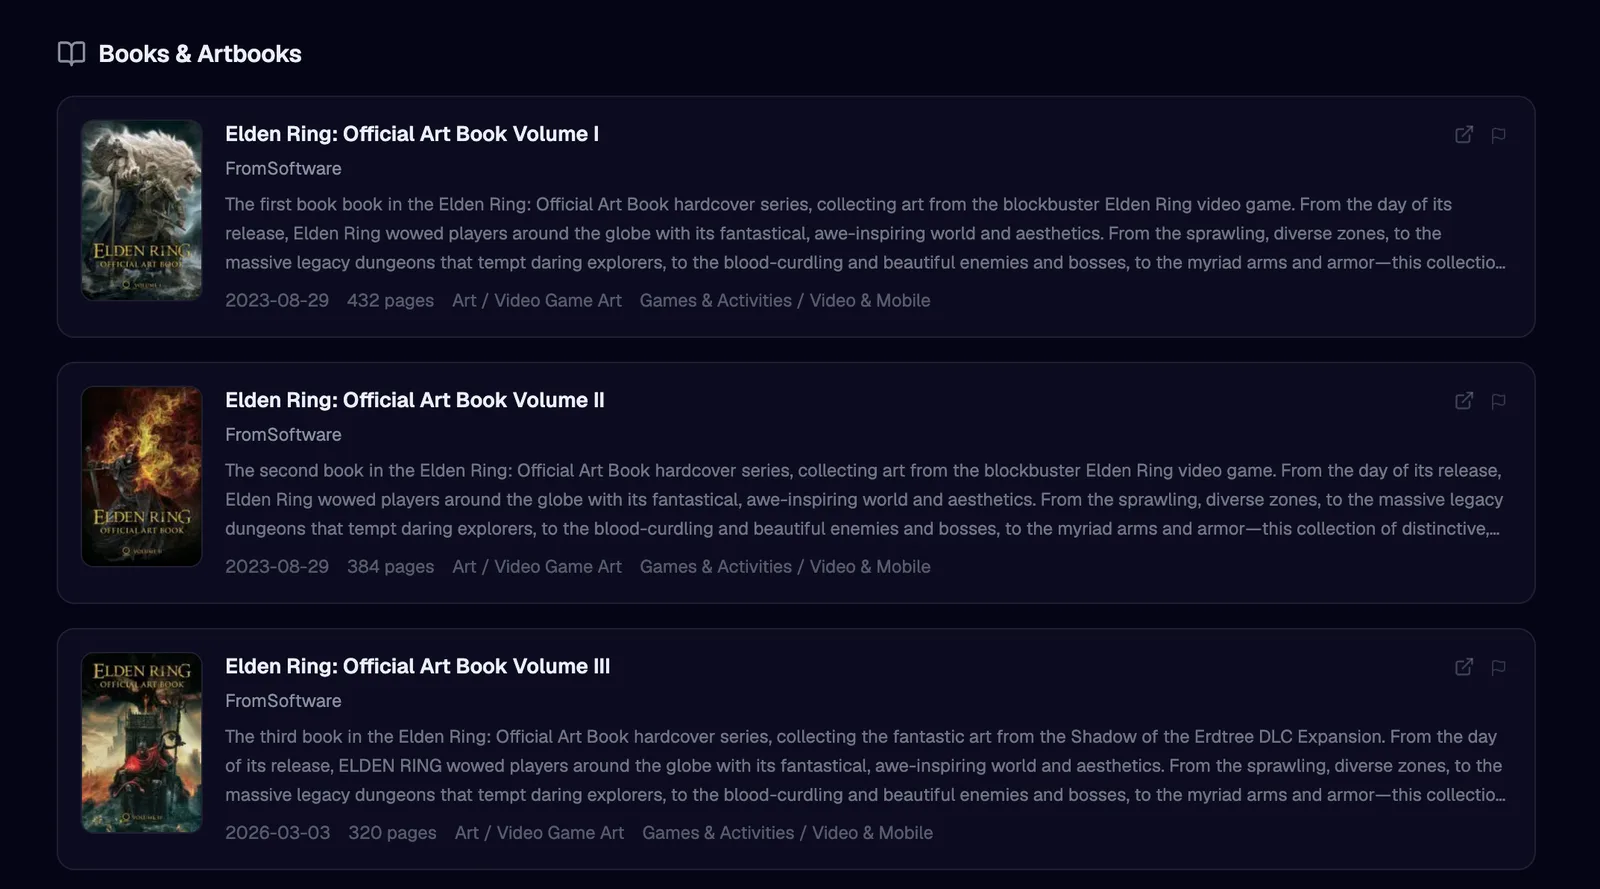Select Games & Activities / Video & Mobile on Volume I
Screen dimensions: 1600x889
[785, 300]
